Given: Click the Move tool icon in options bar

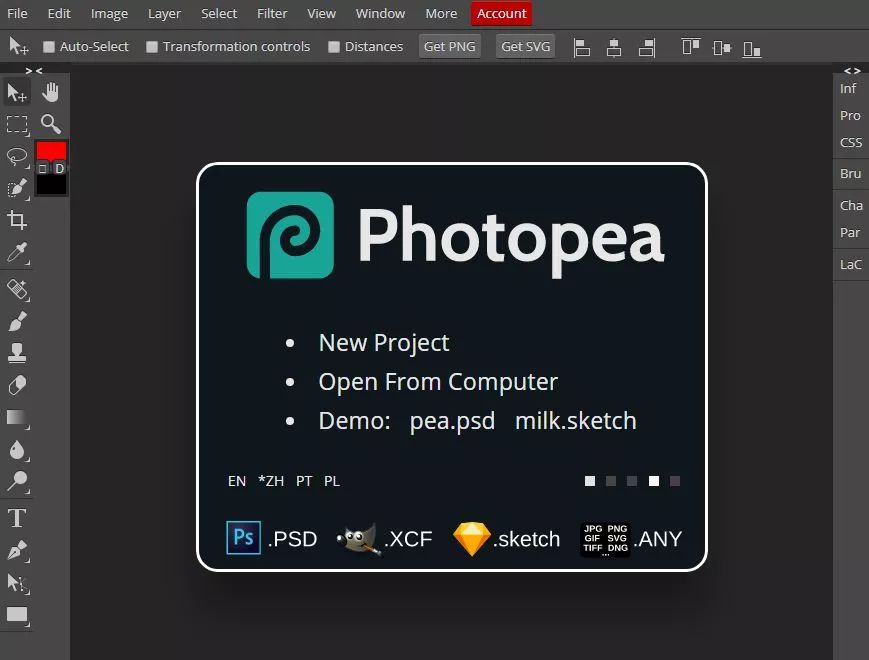Looking at the screenshot, I should tap(18, 46).
